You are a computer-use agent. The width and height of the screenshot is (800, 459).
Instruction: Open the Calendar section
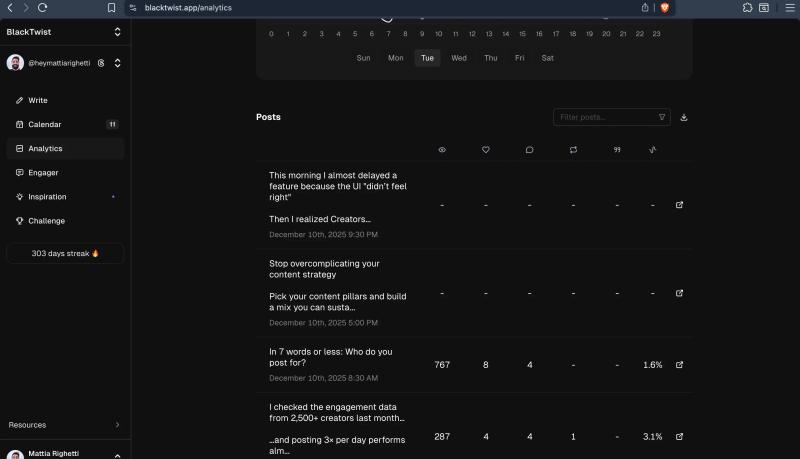click(x=65, y=124)
